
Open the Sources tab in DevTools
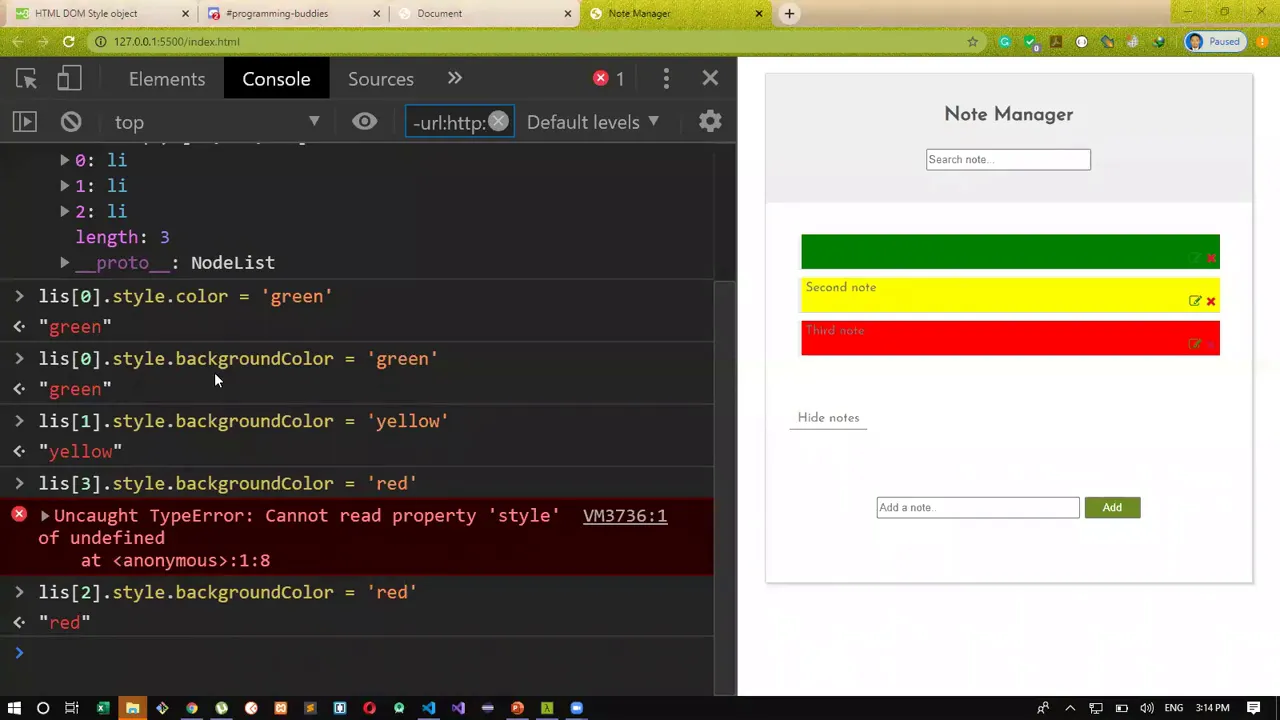click(381, 79)
